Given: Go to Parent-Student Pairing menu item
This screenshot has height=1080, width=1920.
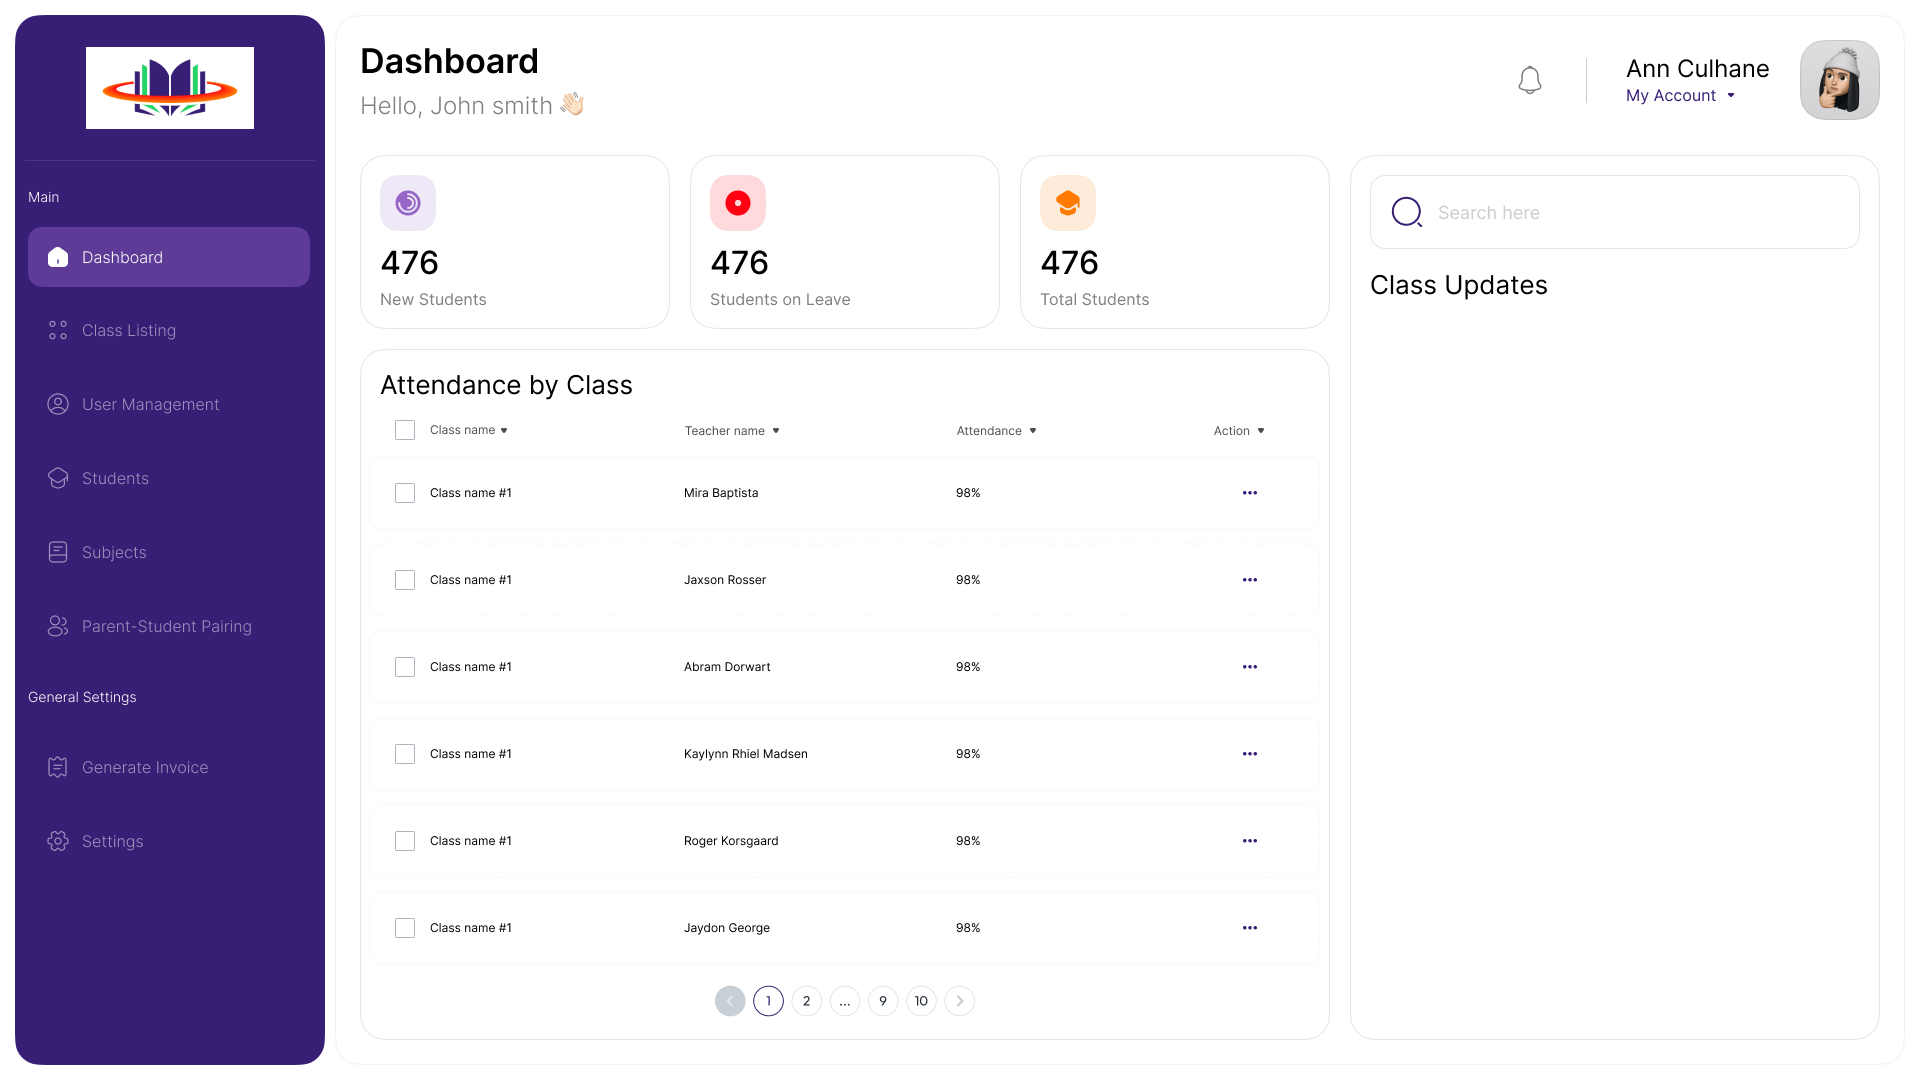Looking at the screenshot, I should tap(166, 627).
